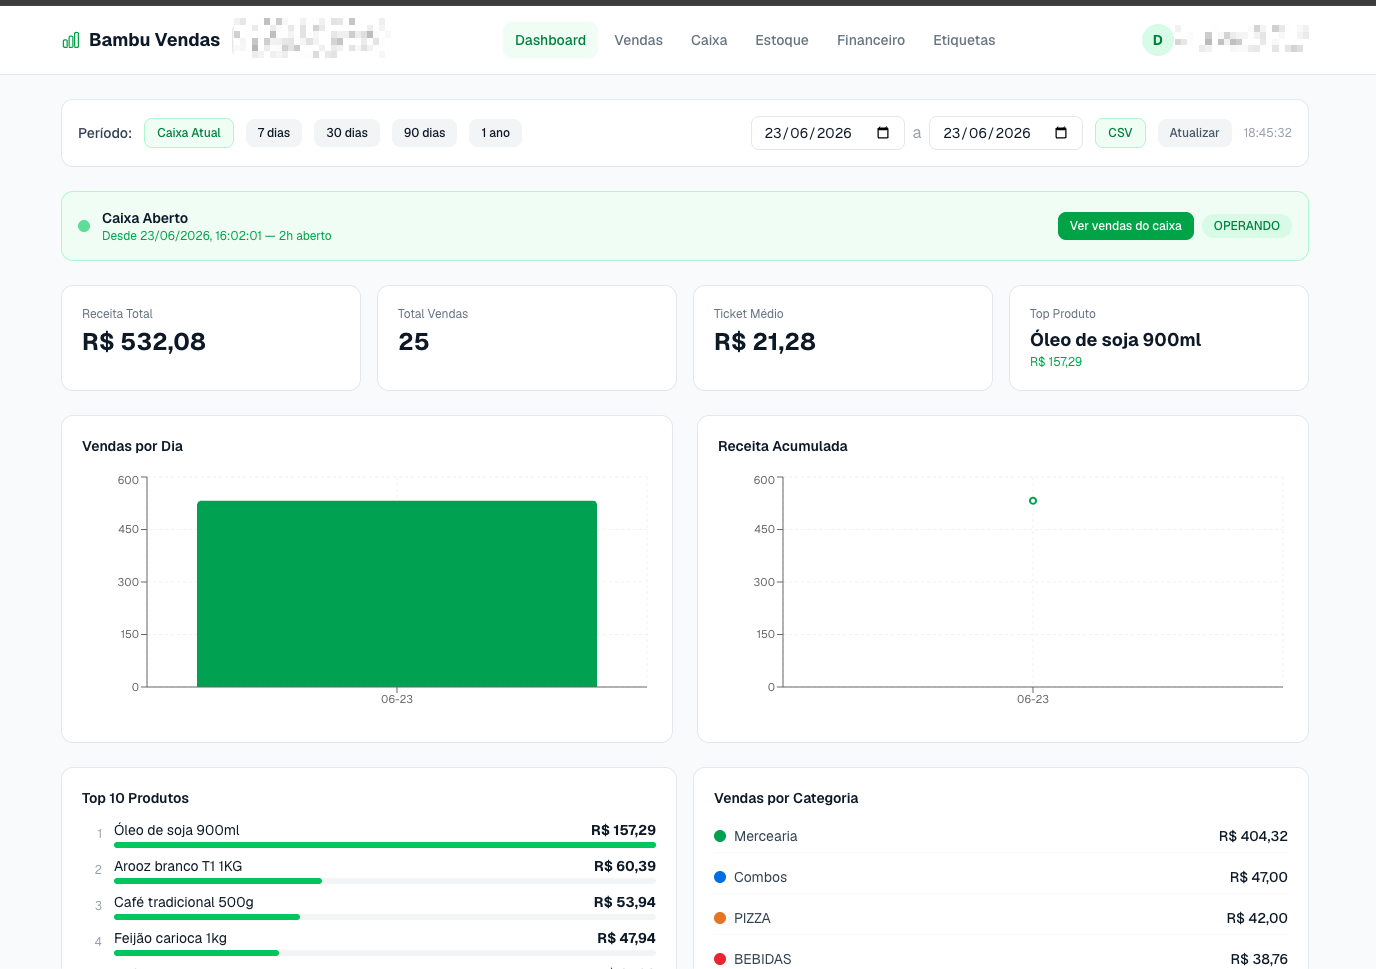Open calendar picker on end date field

(x=1061, y=133)
